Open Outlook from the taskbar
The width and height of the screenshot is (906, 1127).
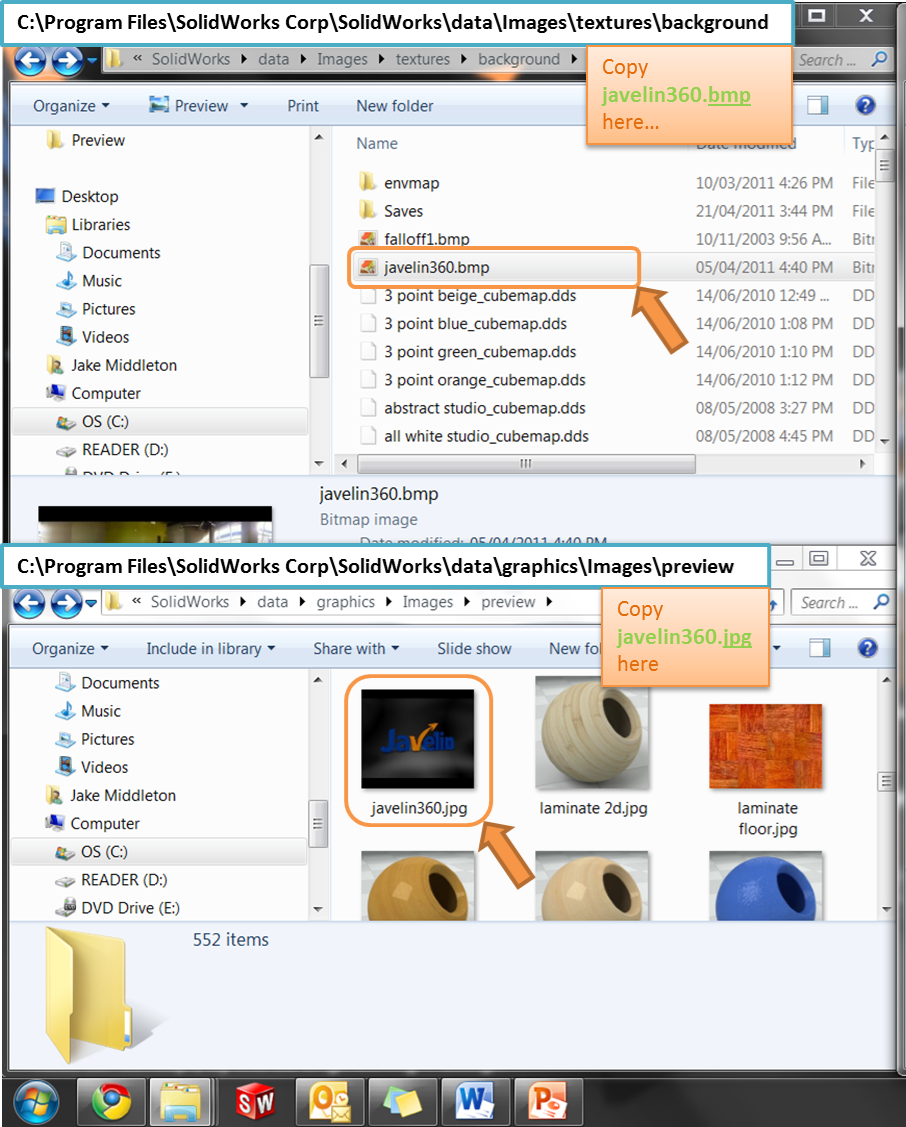click(329, 1102)
